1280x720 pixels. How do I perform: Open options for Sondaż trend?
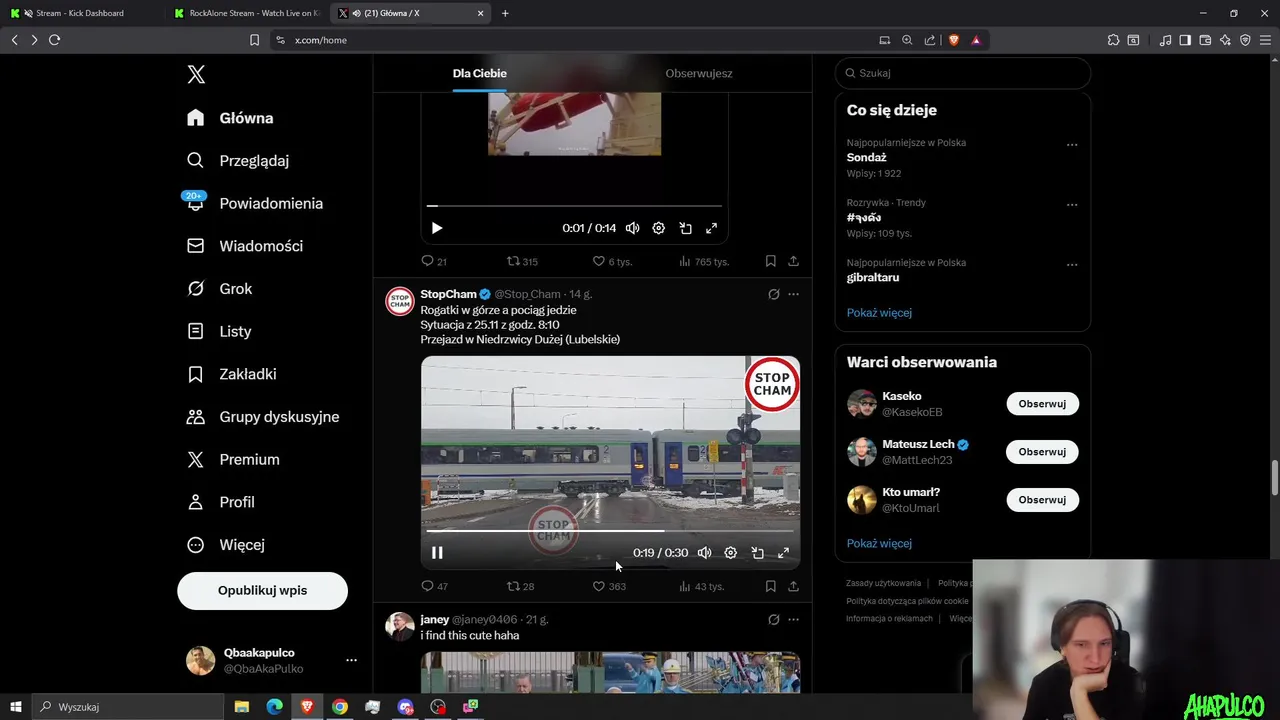click(x=1072, y=144)
